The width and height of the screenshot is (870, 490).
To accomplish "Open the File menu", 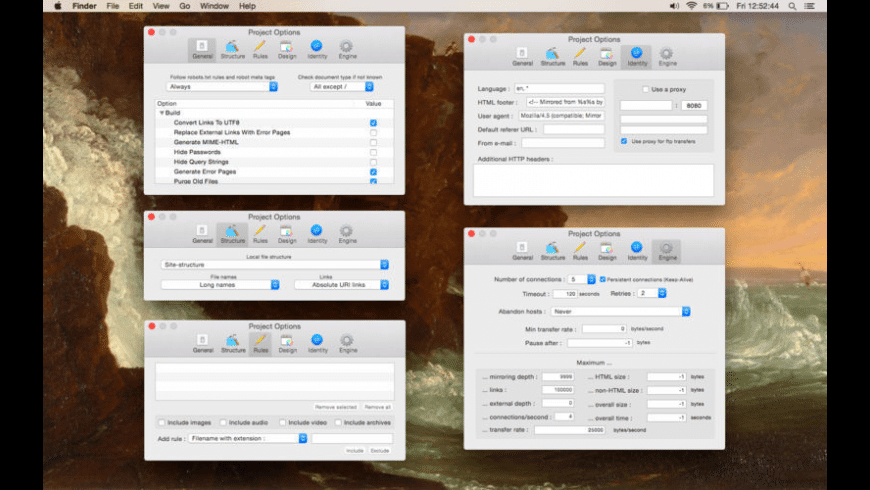I will pyautogui.click(x=113, y=6).
